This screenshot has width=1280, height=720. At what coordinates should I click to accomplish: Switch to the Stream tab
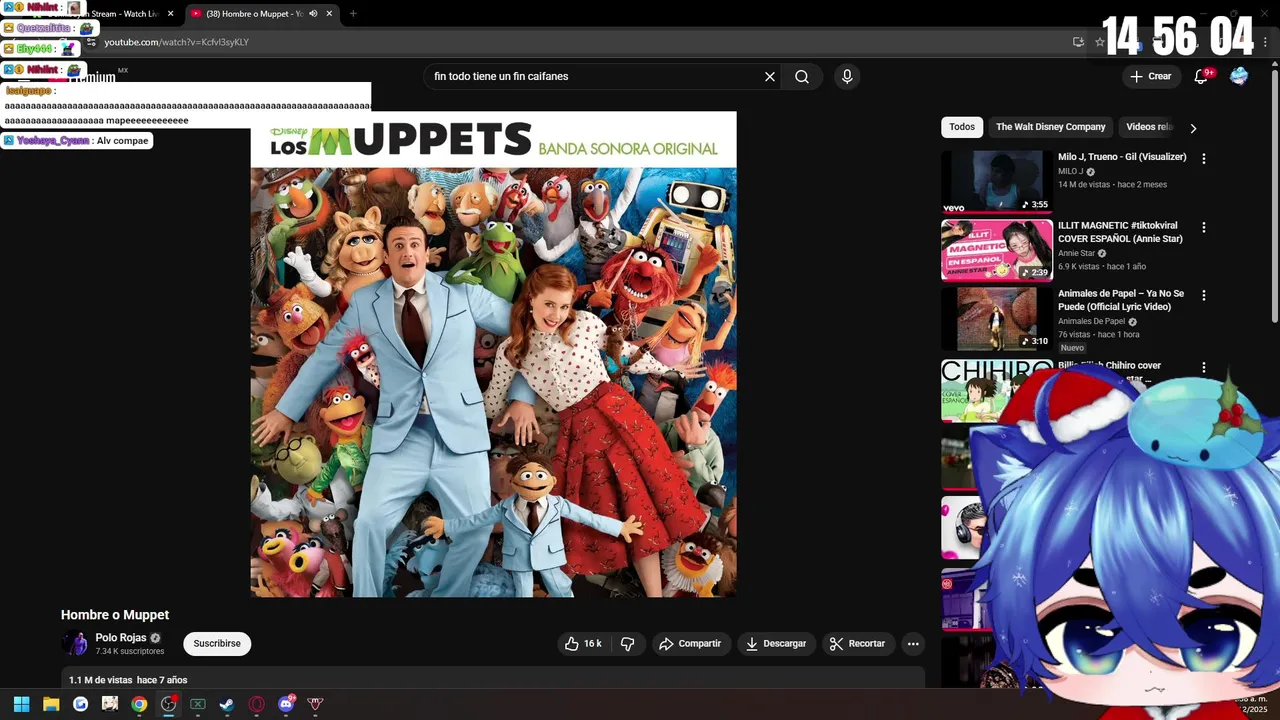pos(120,14)
